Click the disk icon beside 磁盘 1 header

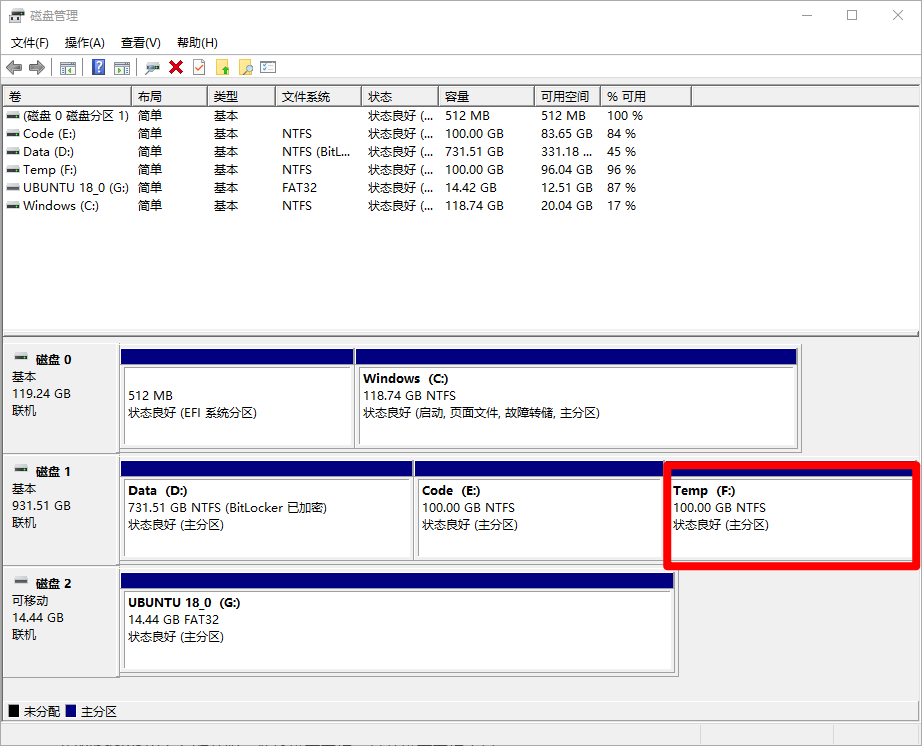click(21, 469)
